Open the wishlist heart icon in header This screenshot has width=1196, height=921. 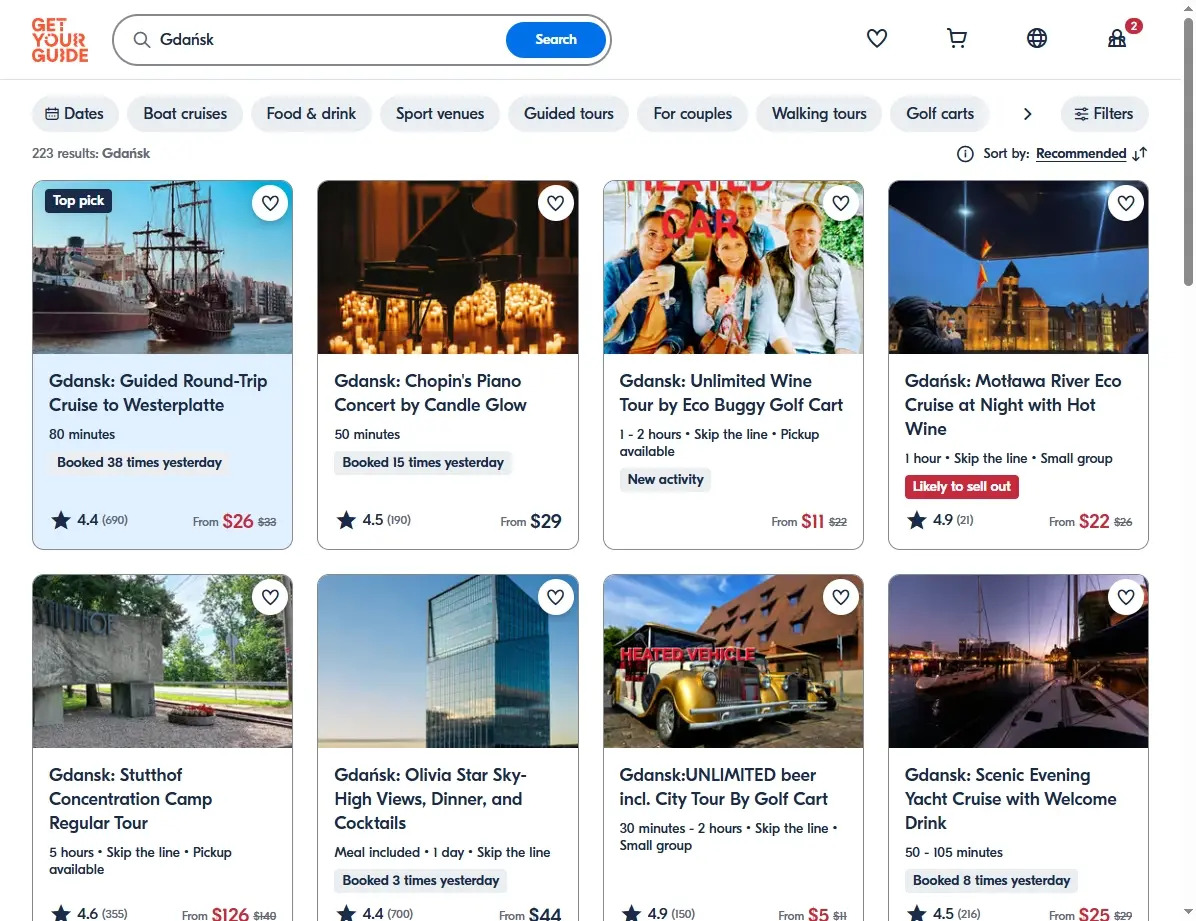pyautogui.click(x=876, y=38)
